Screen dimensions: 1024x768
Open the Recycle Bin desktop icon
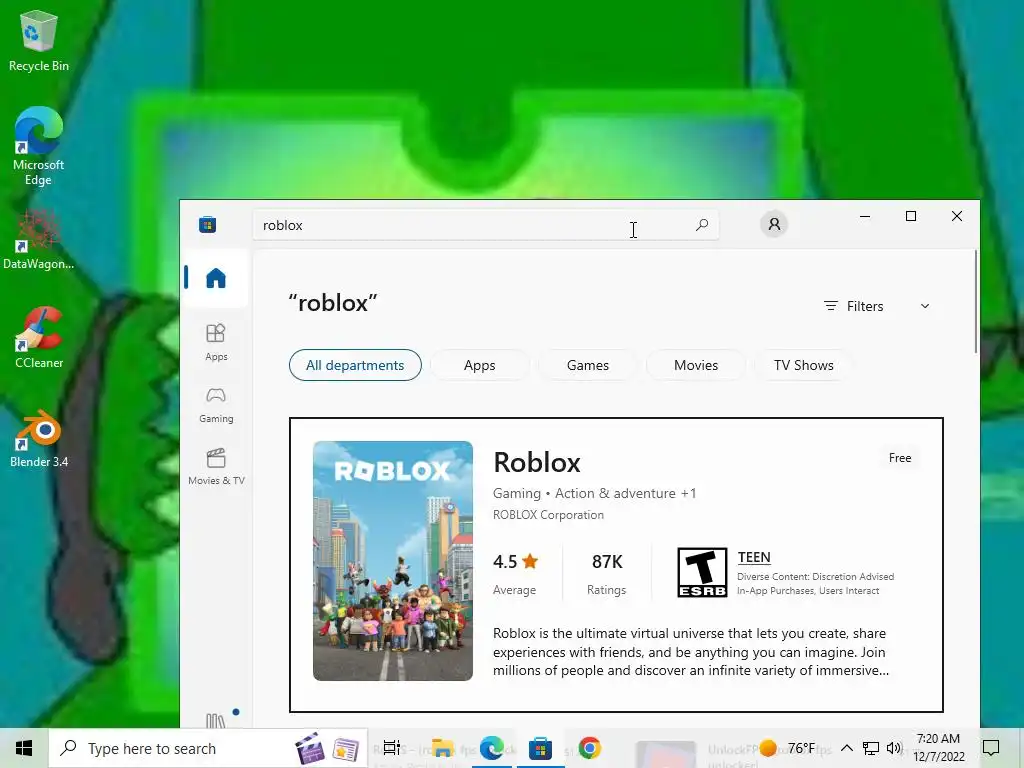click(x=39, y=41)
